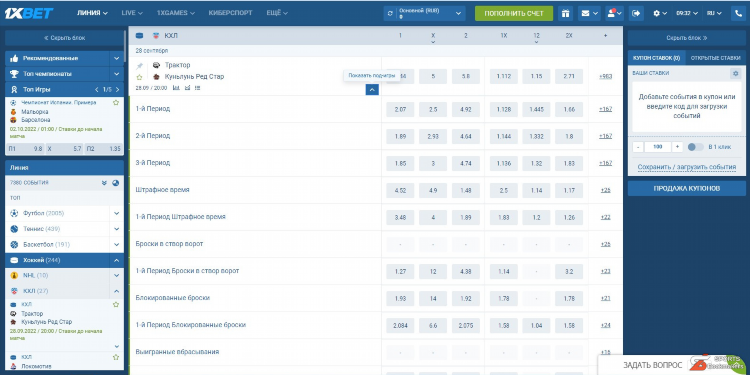Click the phone callback icon

738,13
